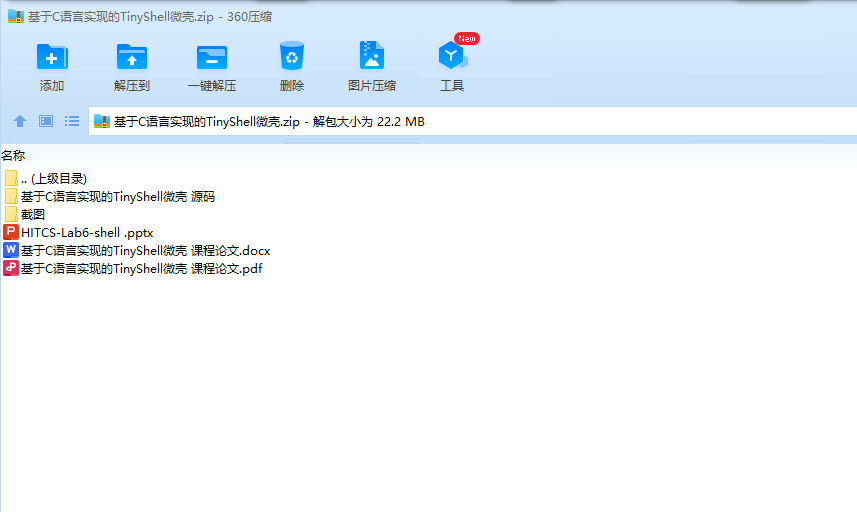
Task: Switch to the list view mode
Action: pyautogui.click(x=72, y=121)
